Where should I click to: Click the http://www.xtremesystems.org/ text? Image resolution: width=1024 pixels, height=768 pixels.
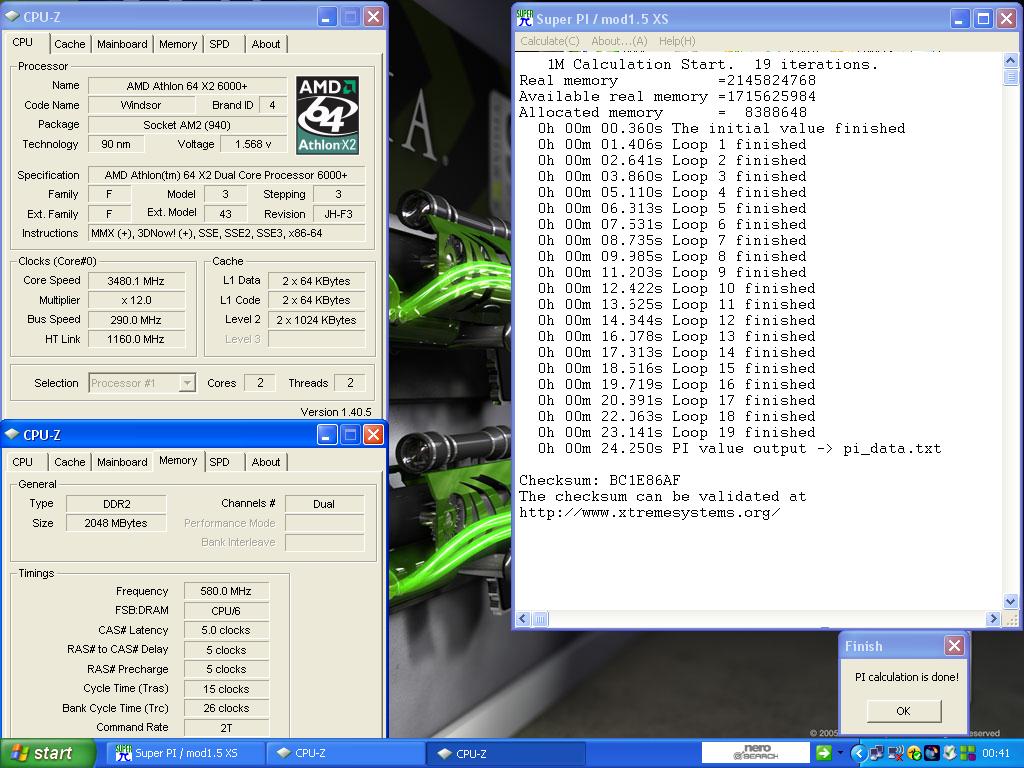coord(649,513)
